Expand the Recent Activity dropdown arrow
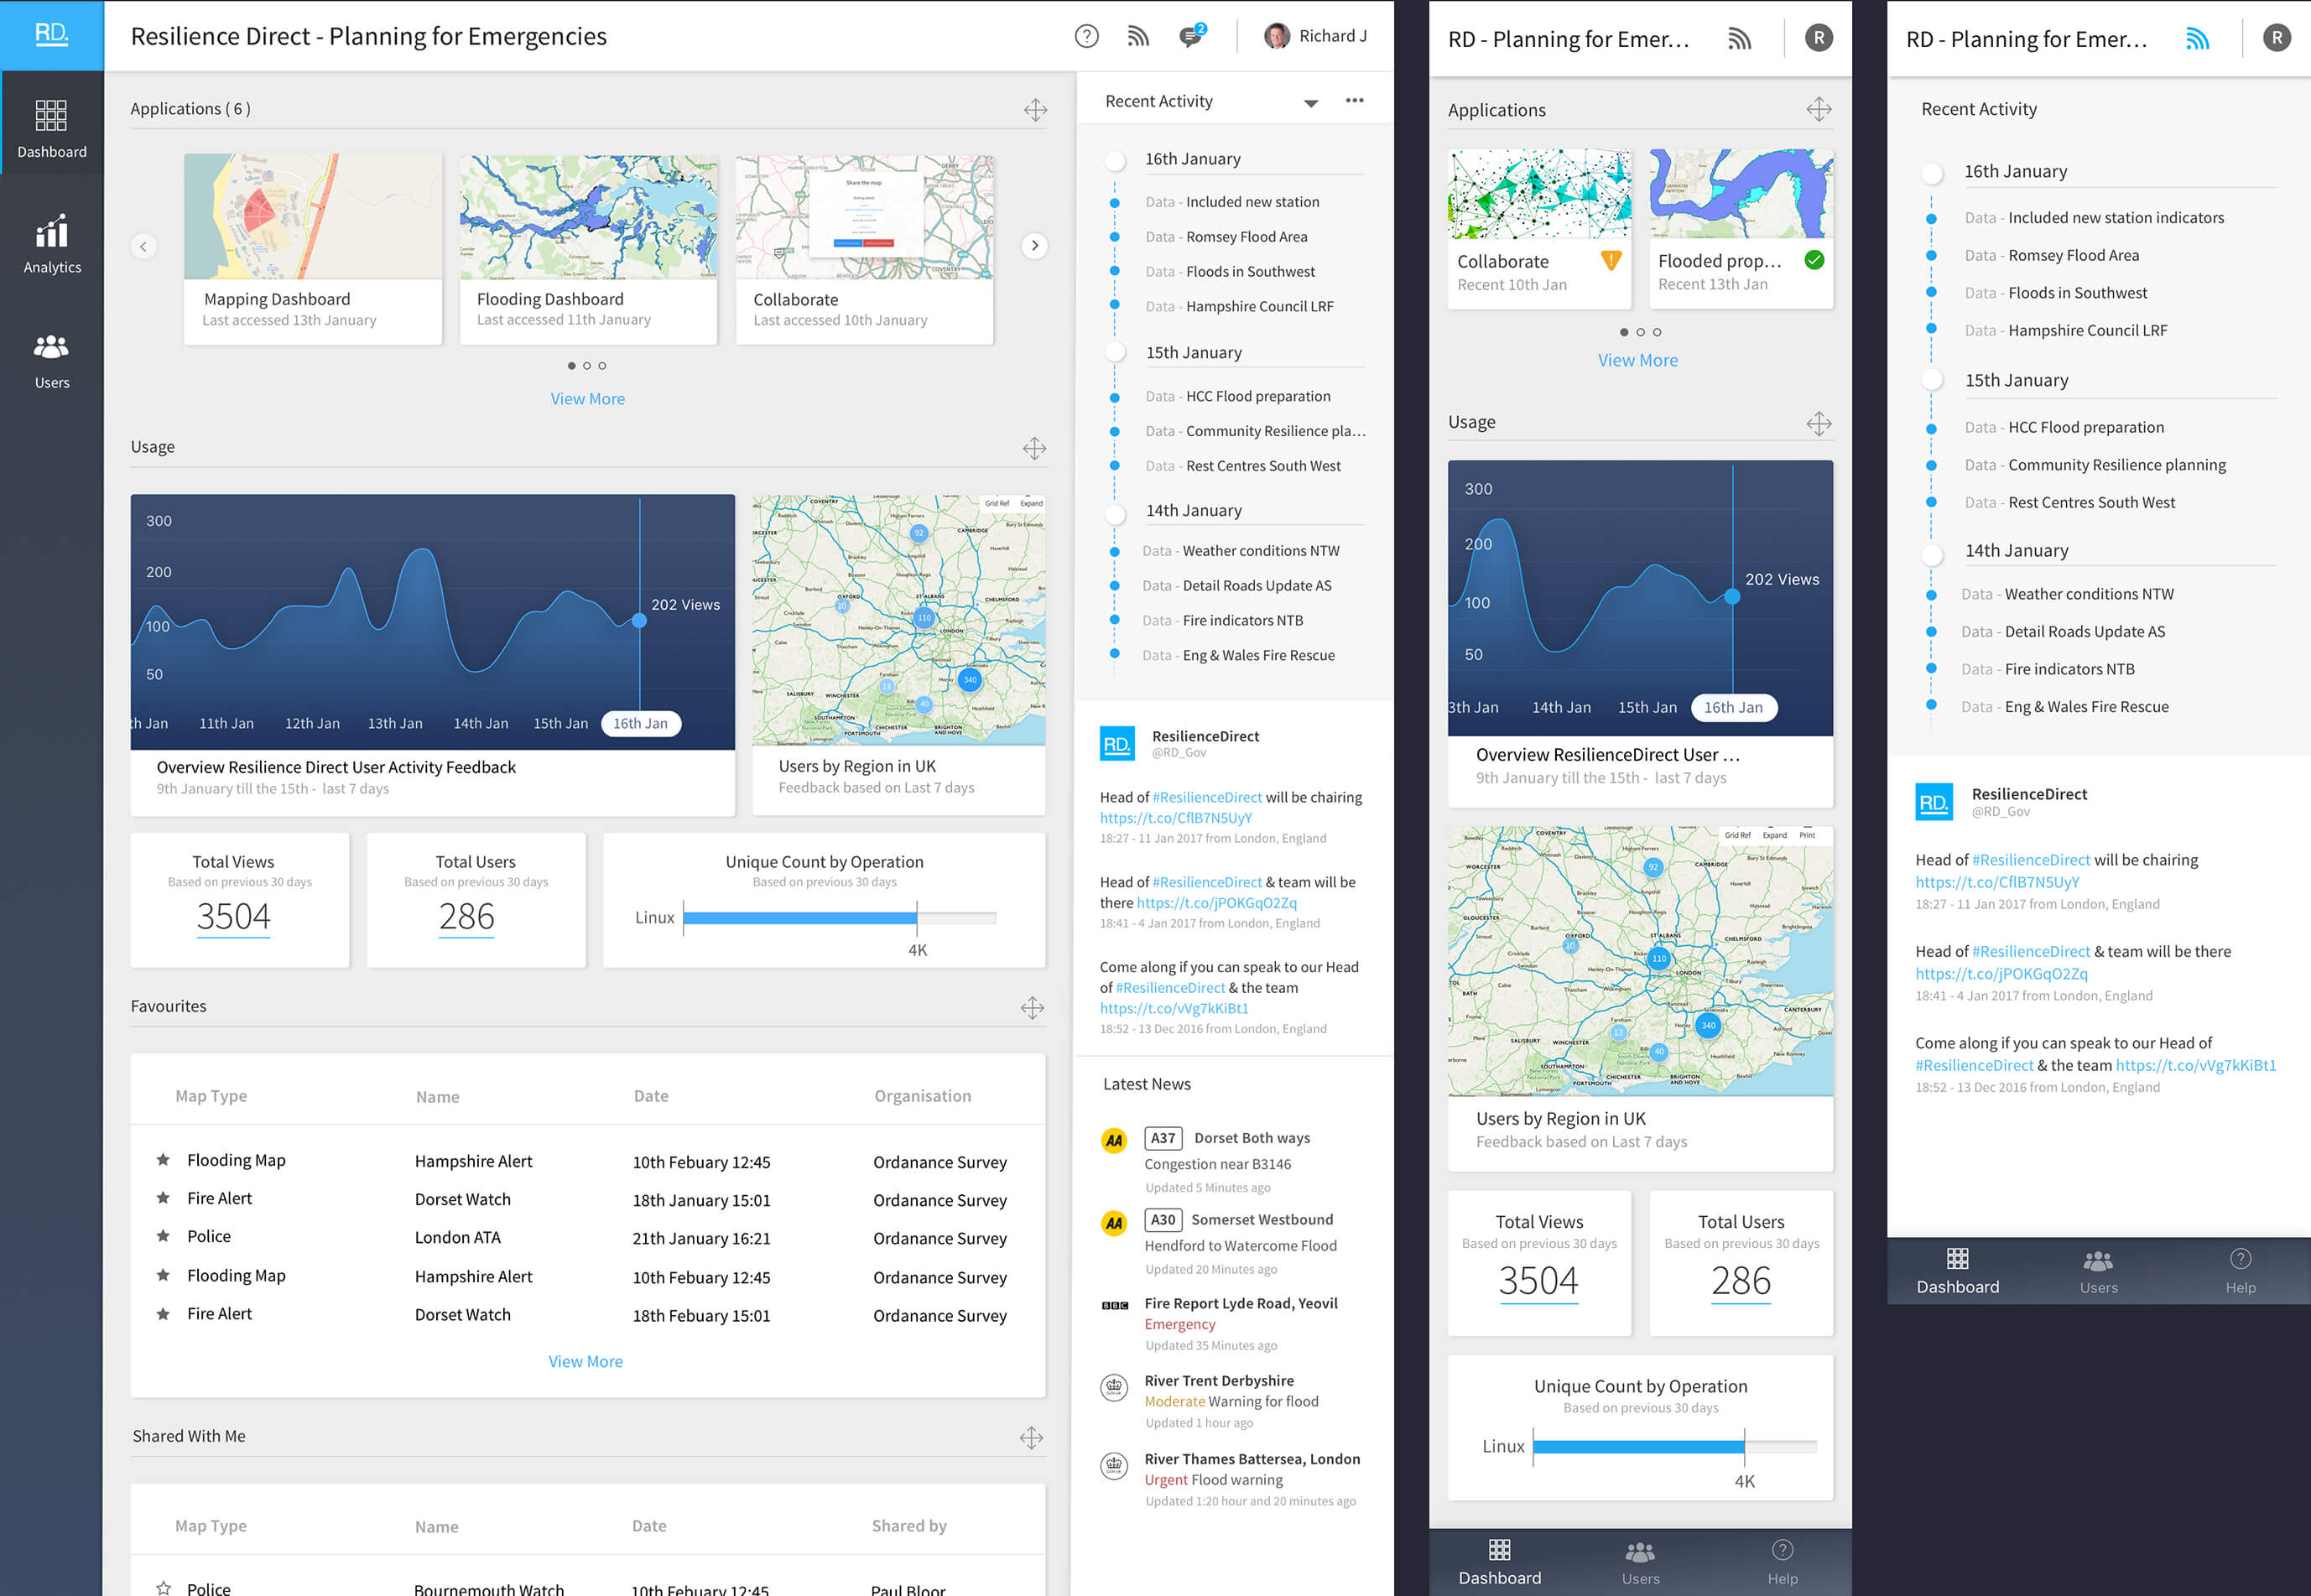2311x1596 pixels. coord(1311,103)
